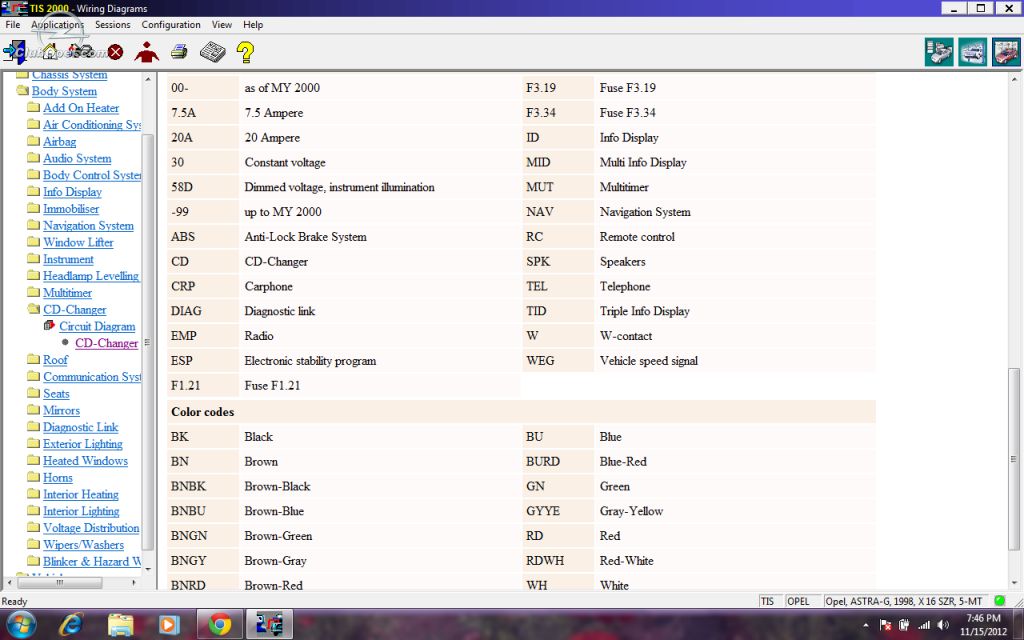Image resolution: width=1024 pixels, height=640 pixels.
Task: Open the Instrument tree link
Action: coord(69,259)
